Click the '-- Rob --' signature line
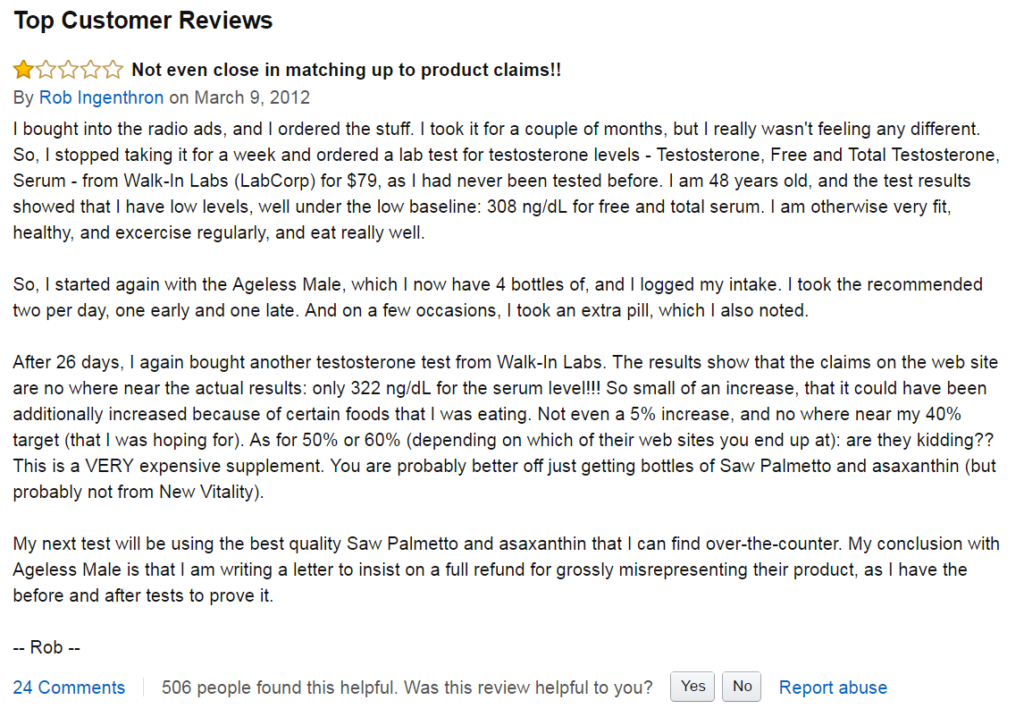 [x=44, y=647]
